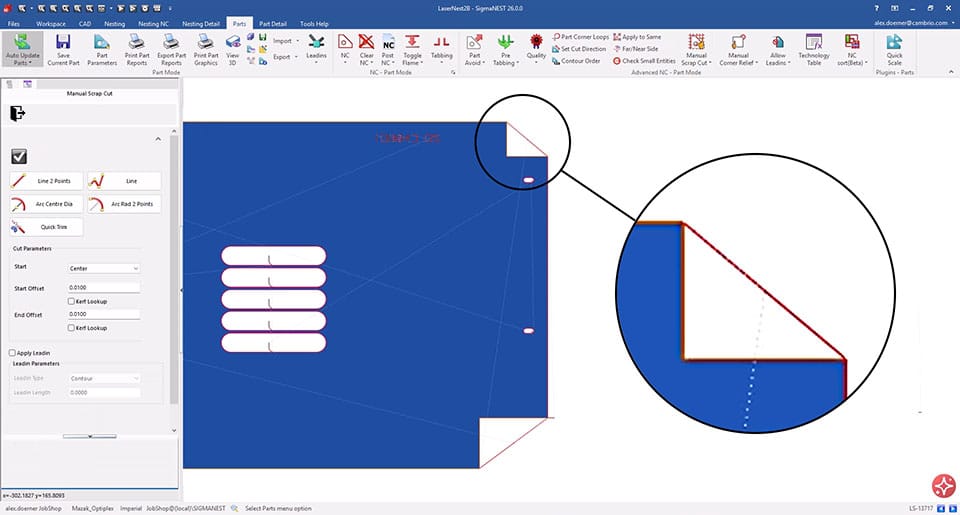
Task: Click the Line 2 Points button
Action: [46, 180]
